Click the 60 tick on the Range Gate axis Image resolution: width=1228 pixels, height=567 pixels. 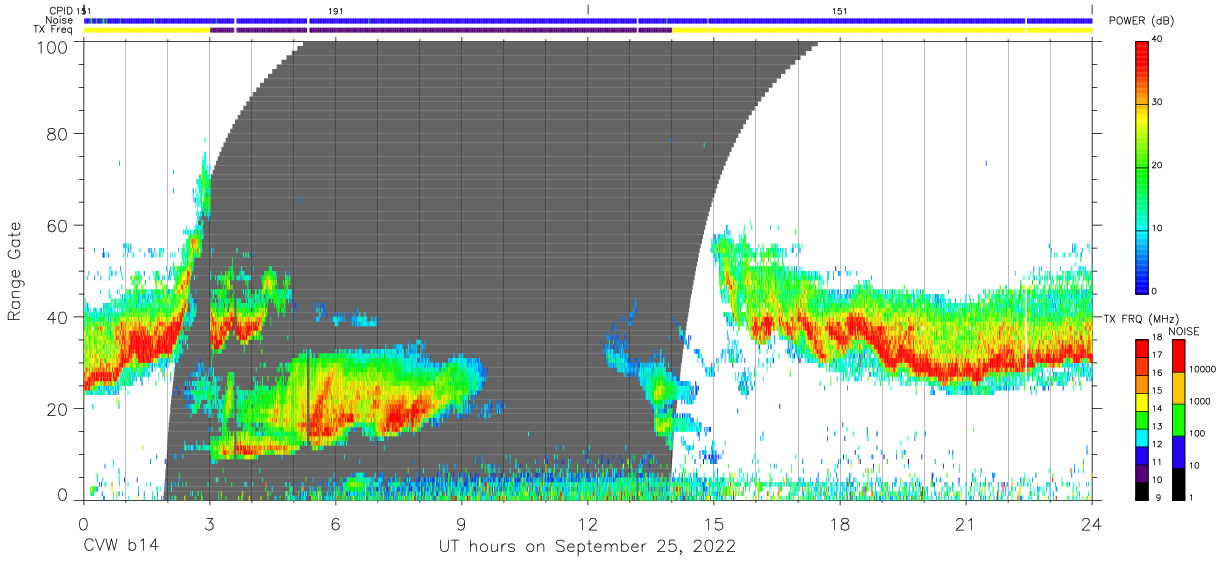click(59, 225)
